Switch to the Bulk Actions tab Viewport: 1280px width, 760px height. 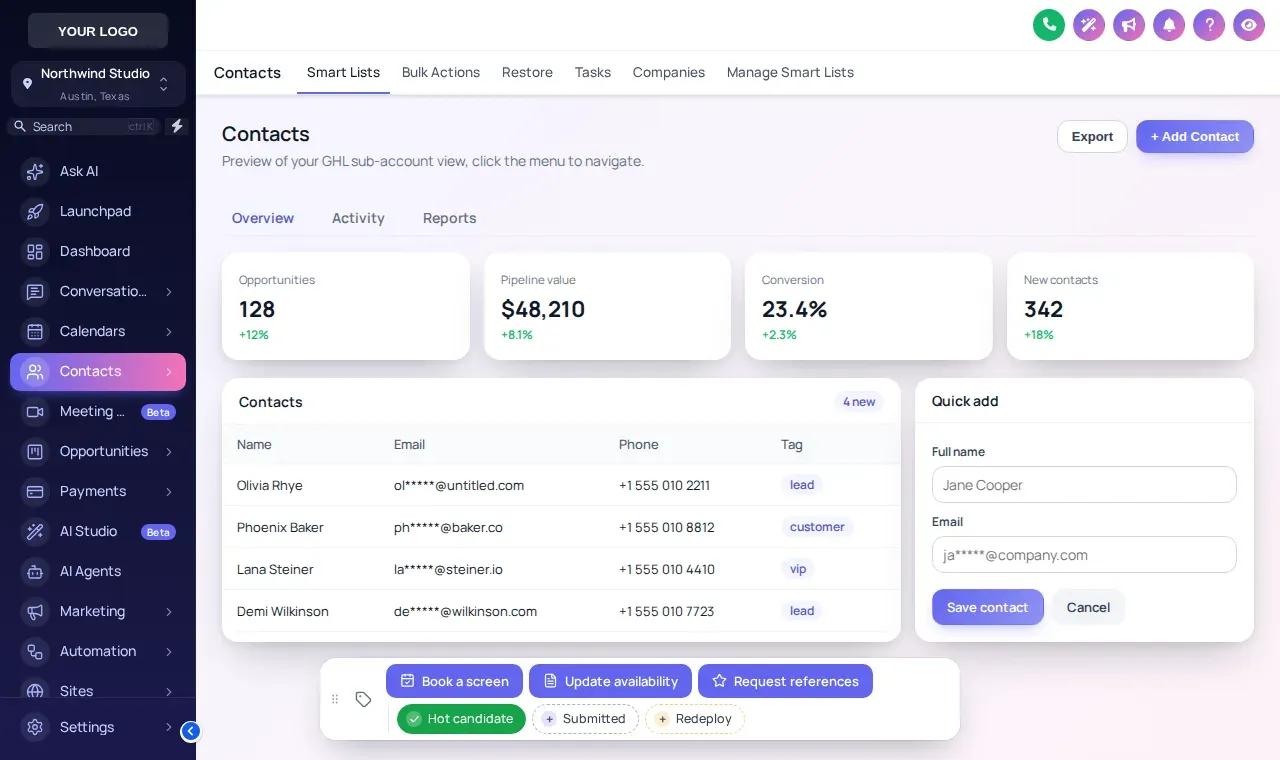(441, 72)
